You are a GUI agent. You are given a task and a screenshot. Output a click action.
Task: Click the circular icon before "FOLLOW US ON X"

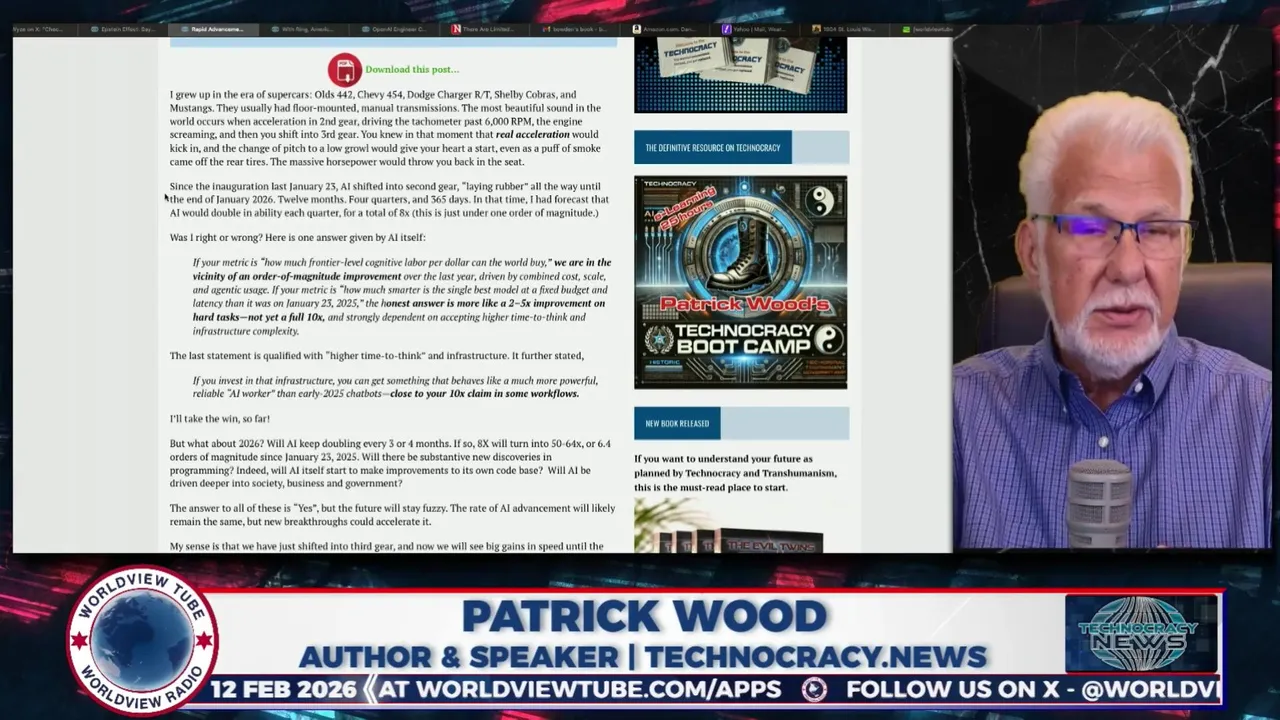(x=815, y=689)
